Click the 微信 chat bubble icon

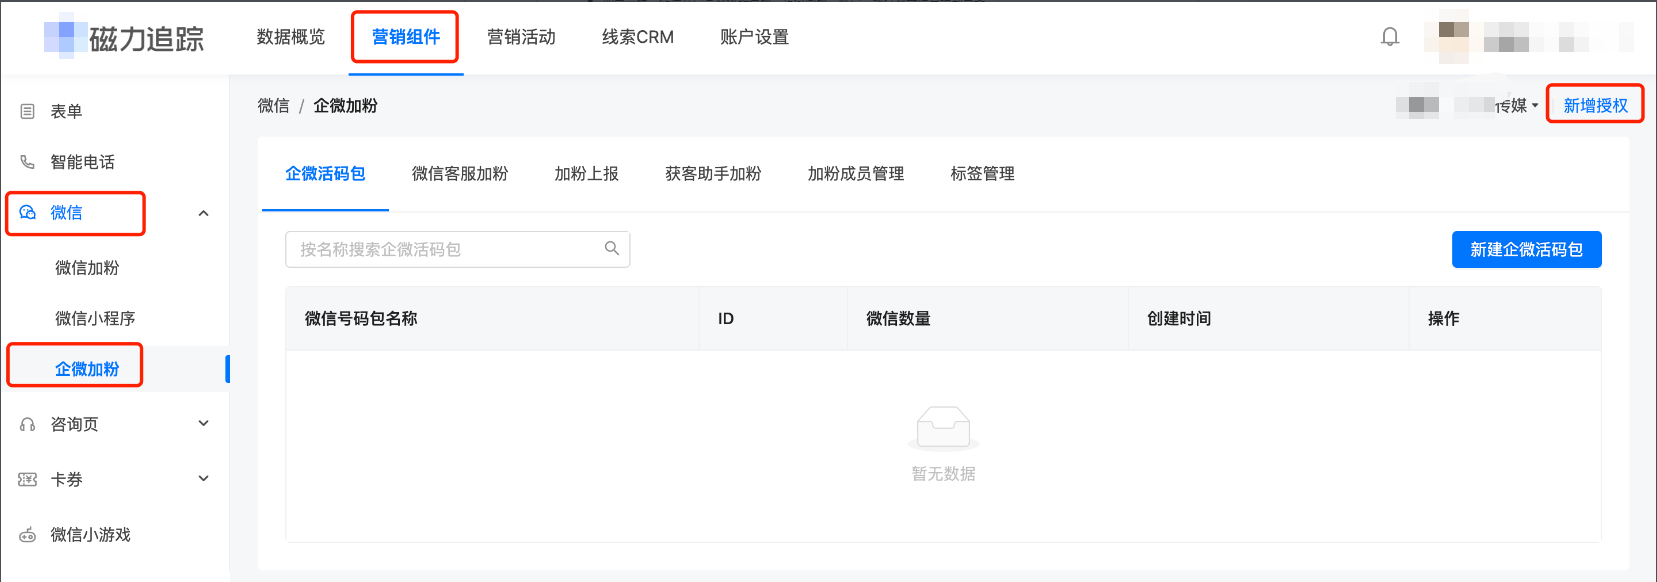(x=28, y=213)
